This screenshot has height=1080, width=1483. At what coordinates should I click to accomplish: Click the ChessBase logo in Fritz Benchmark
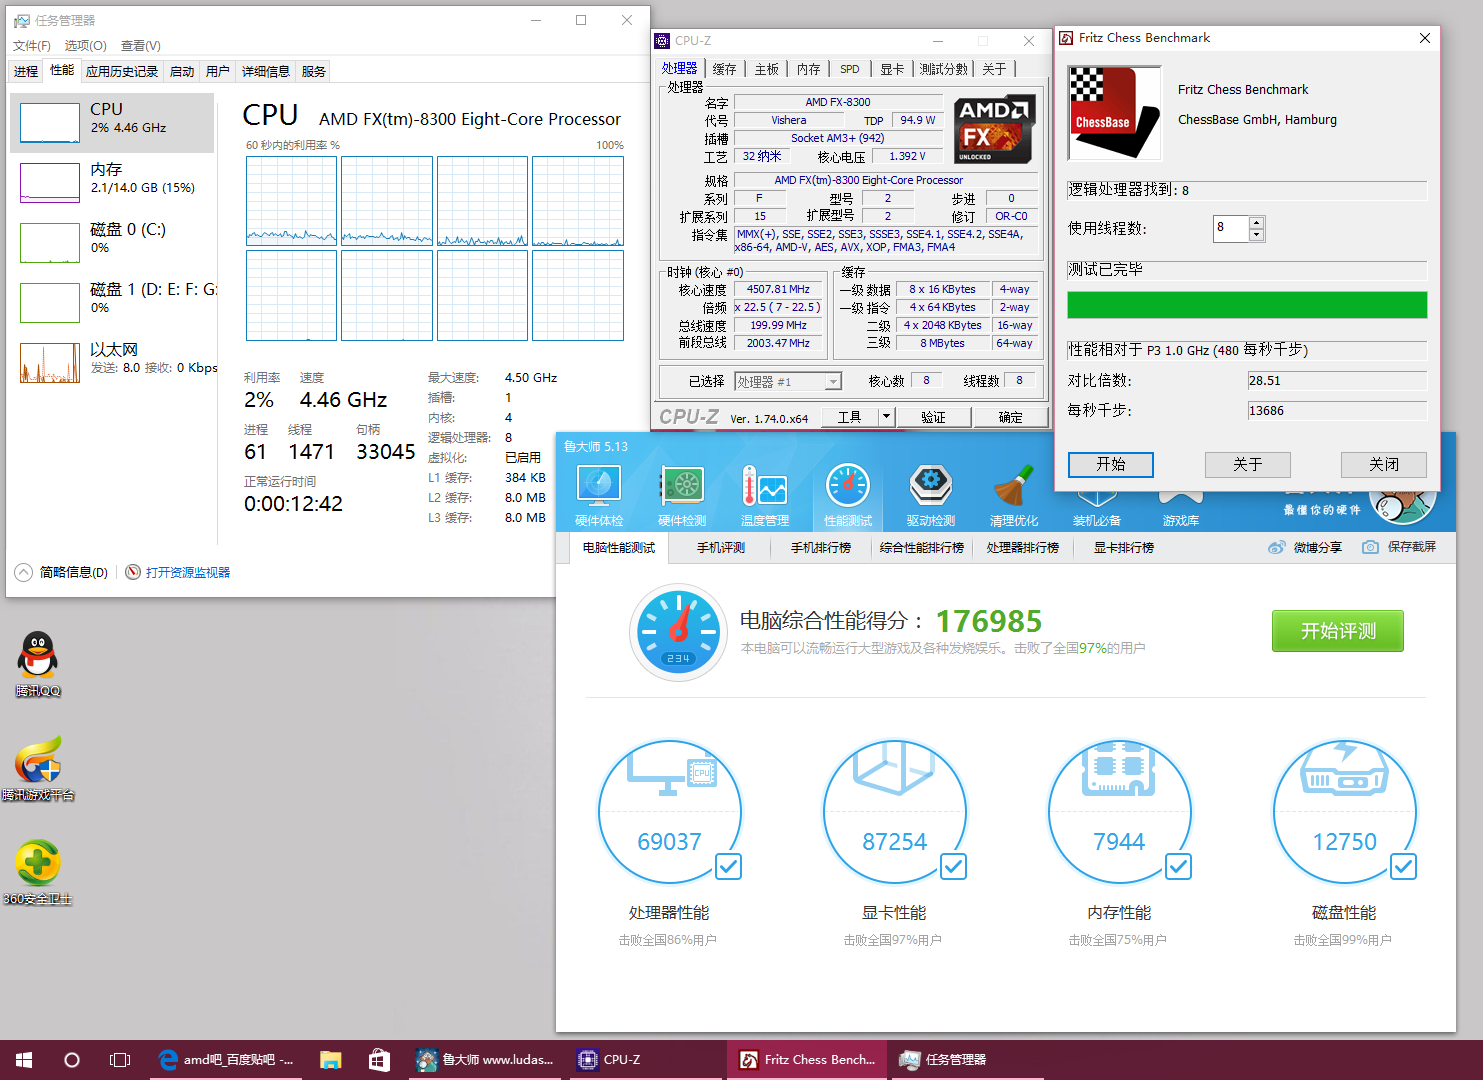click(1114, 113)
